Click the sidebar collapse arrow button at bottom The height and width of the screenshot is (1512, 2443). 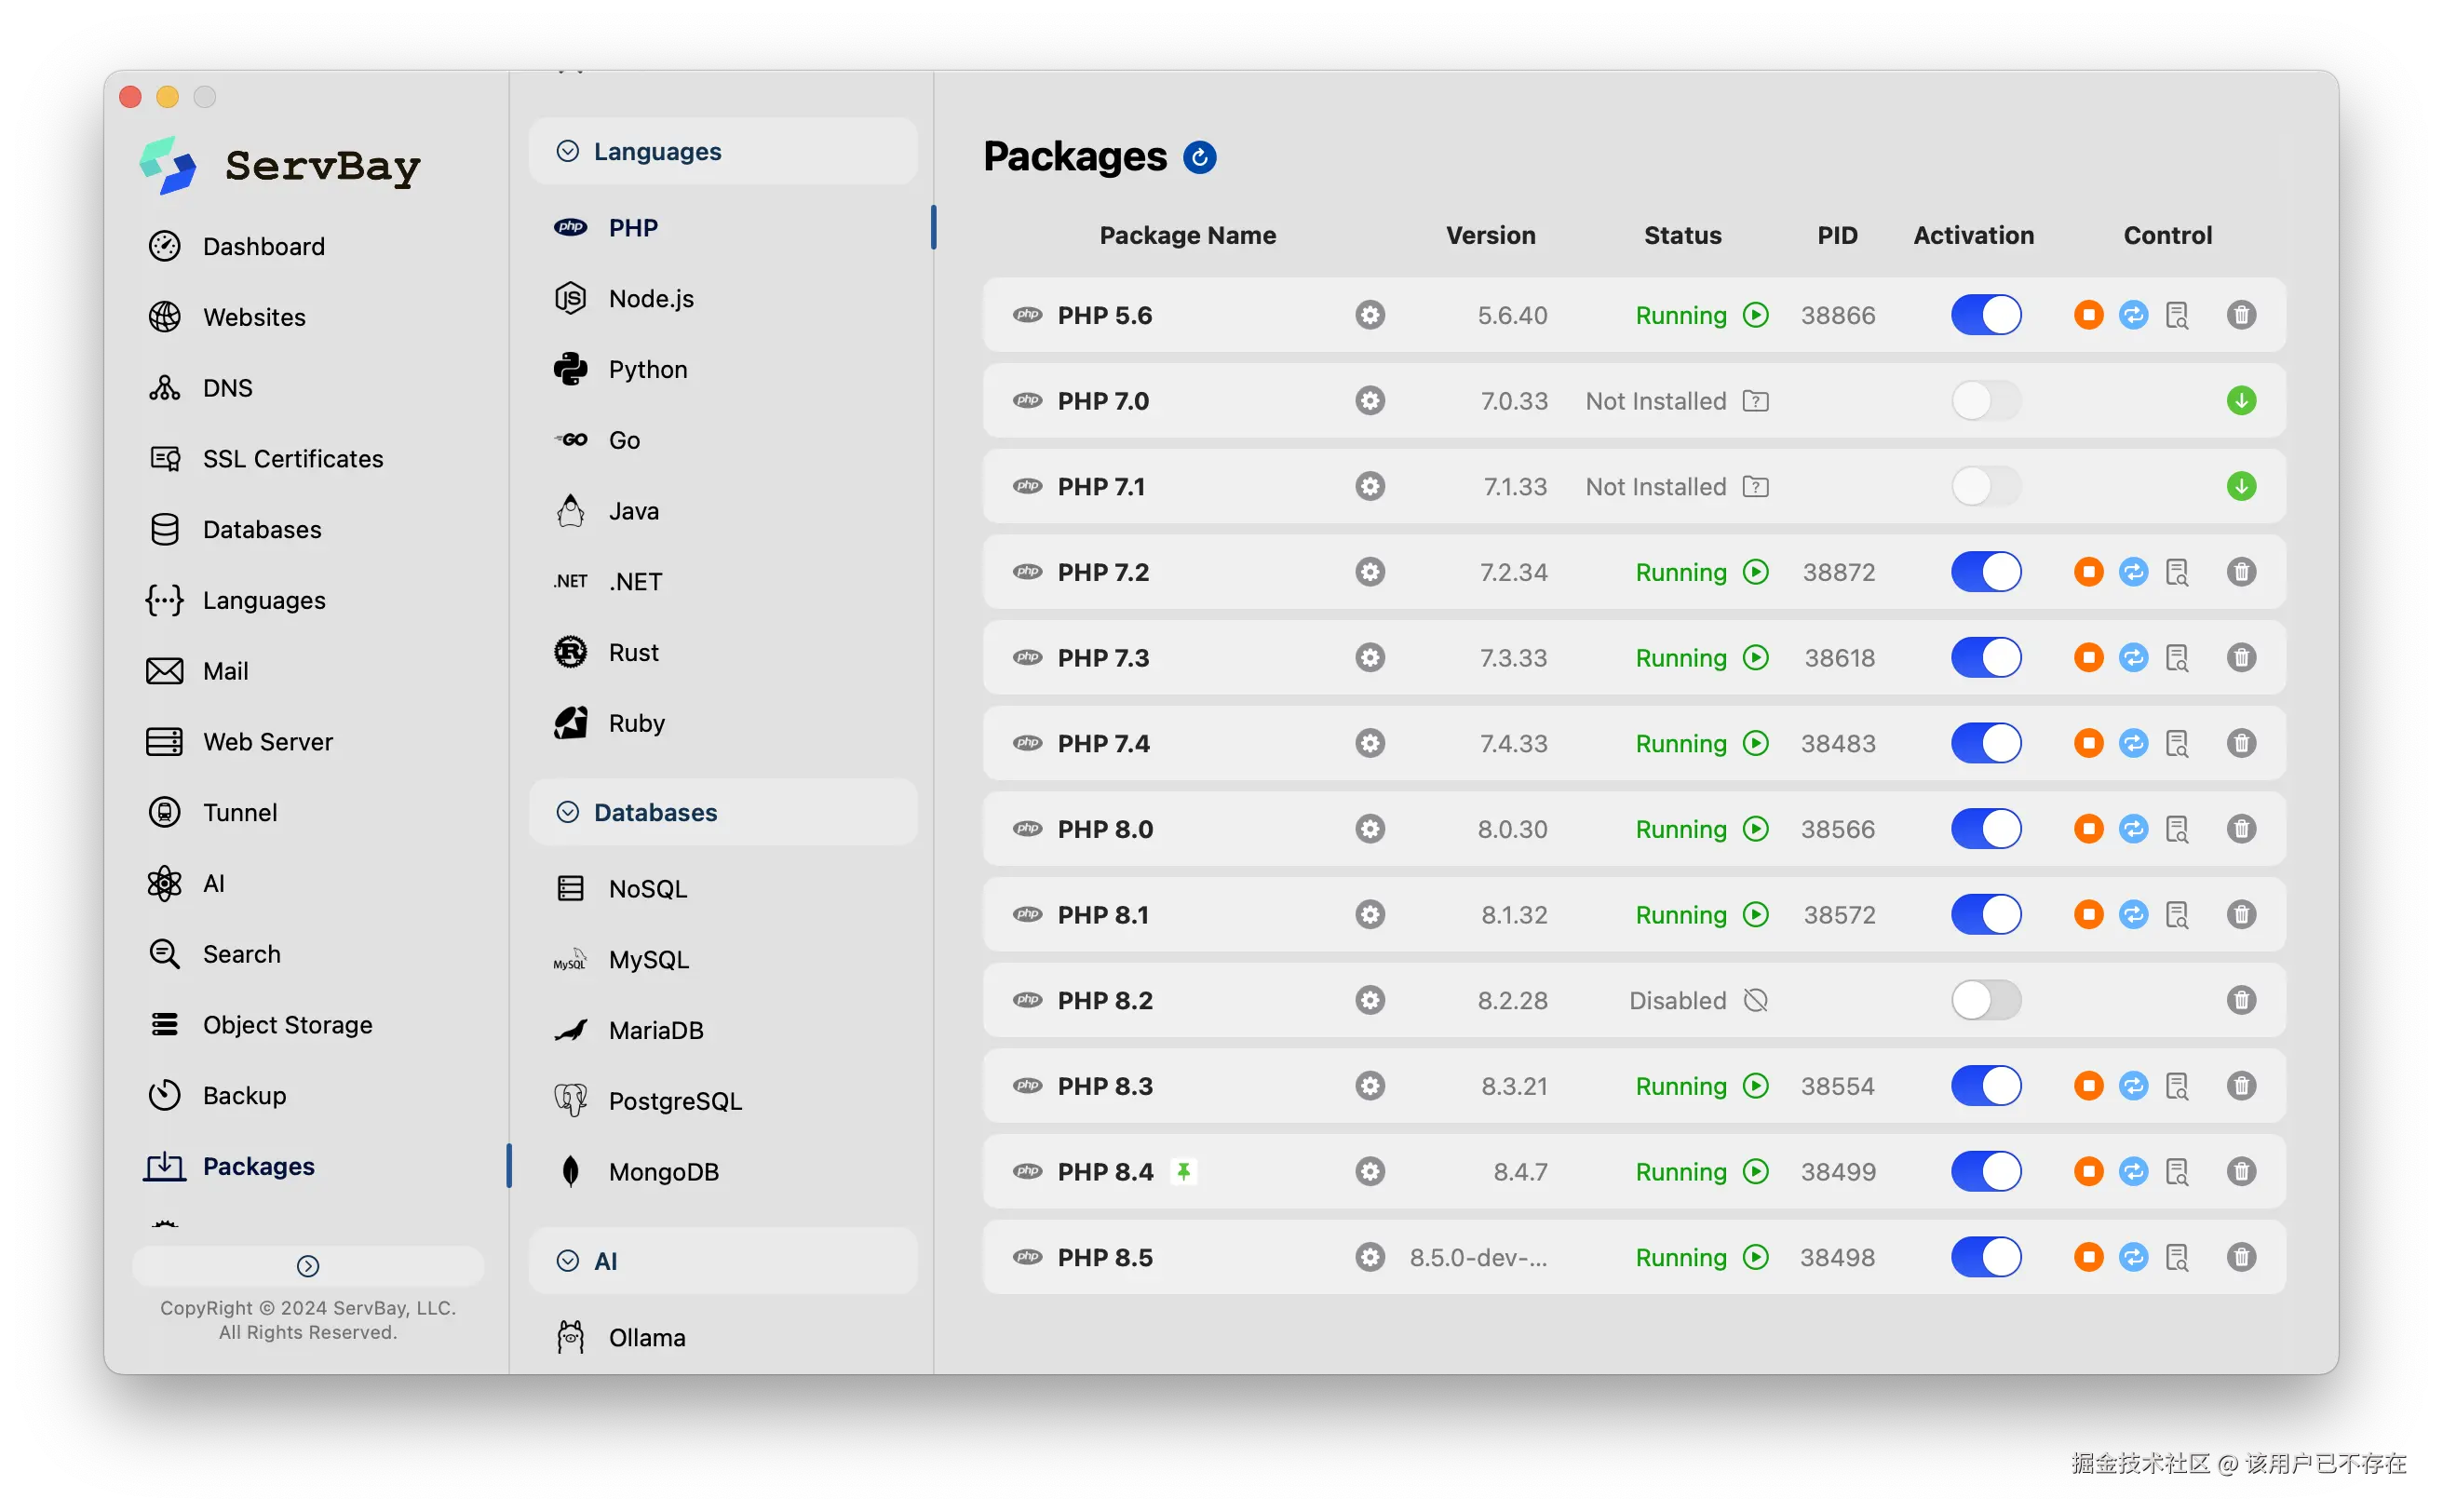[308, 1266]
